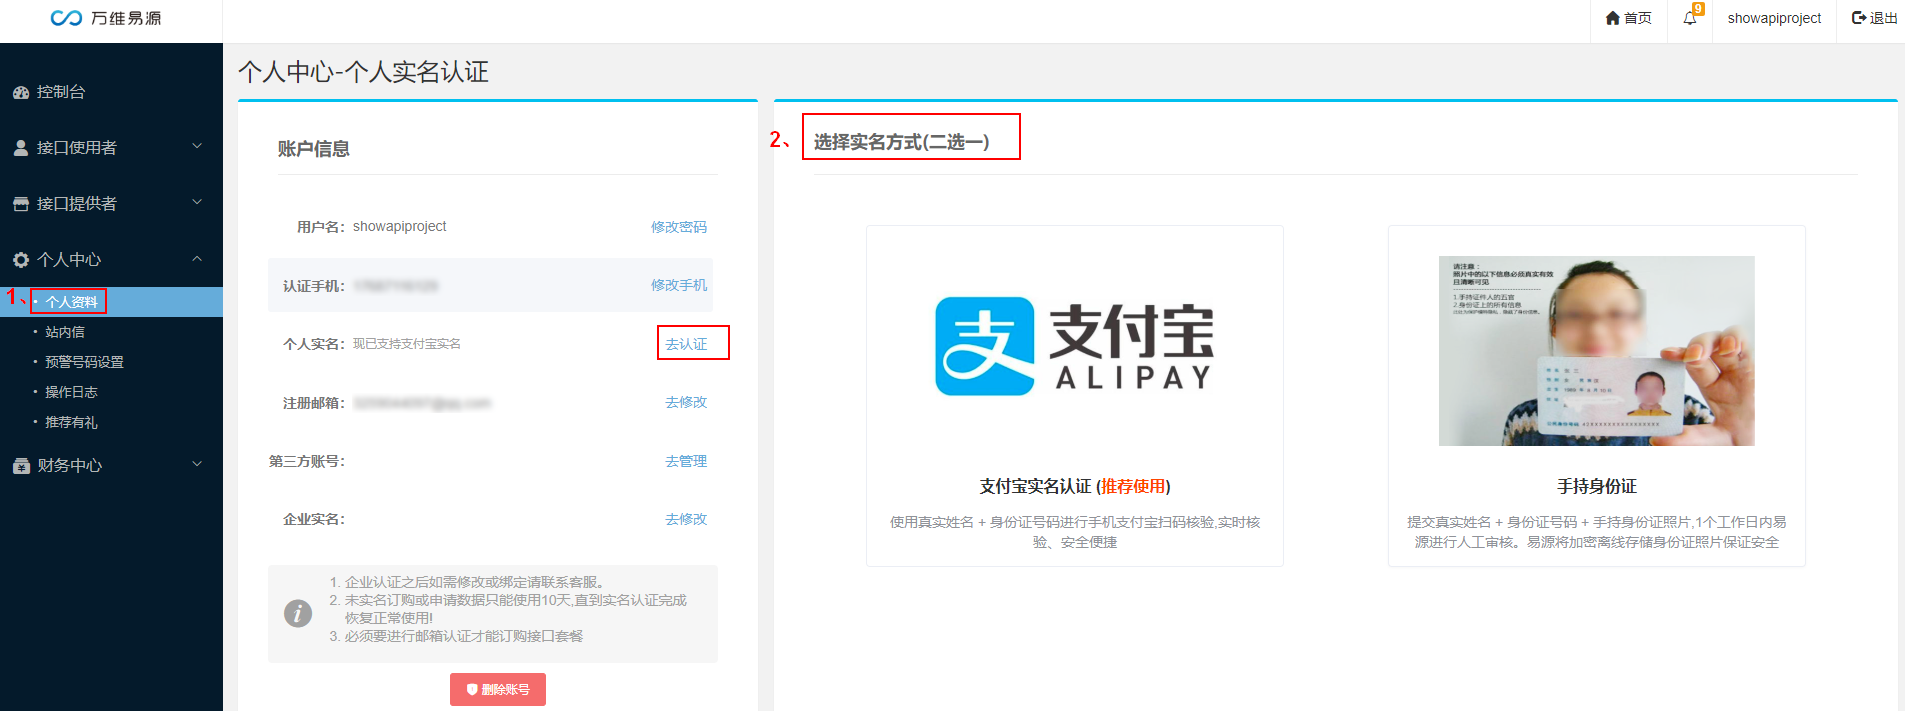Image resolution: width=1905 pixels, height=711 pixels.
Task: Click the 接口使用者 user icon
Action: (x=21, y=148)
